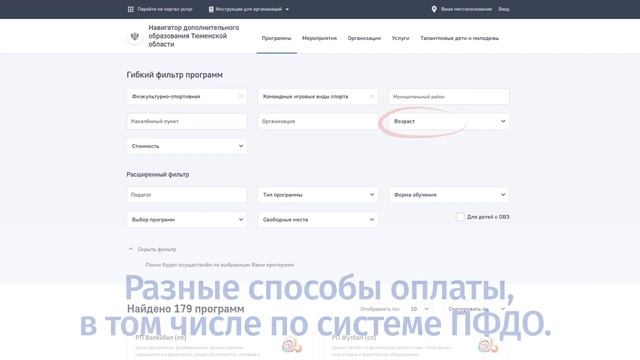Clear the 'Физкультурно-спортивная' filter
Viewport: 640px width, 360px height.
point(240,96)
